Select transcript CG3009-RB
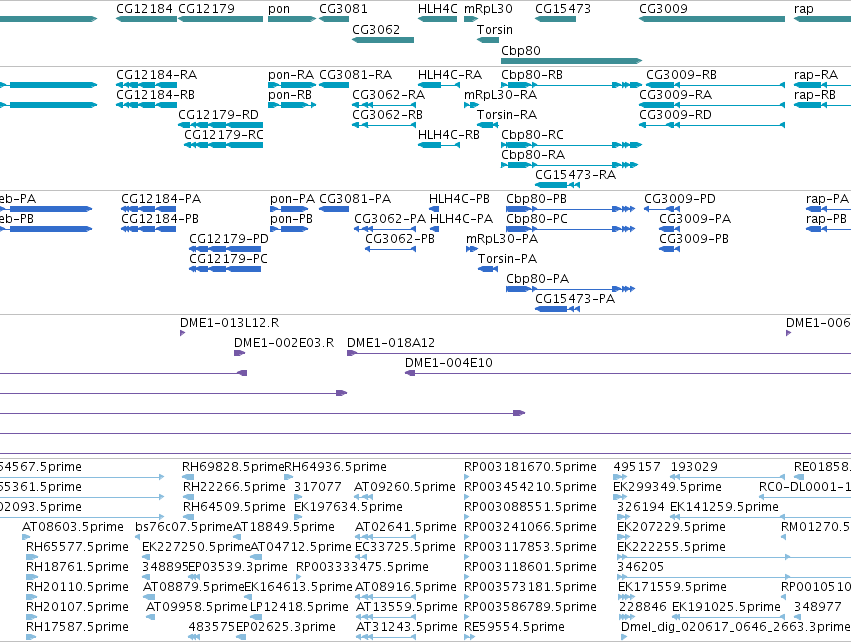The image size is (851, 642). click(681, 74)
